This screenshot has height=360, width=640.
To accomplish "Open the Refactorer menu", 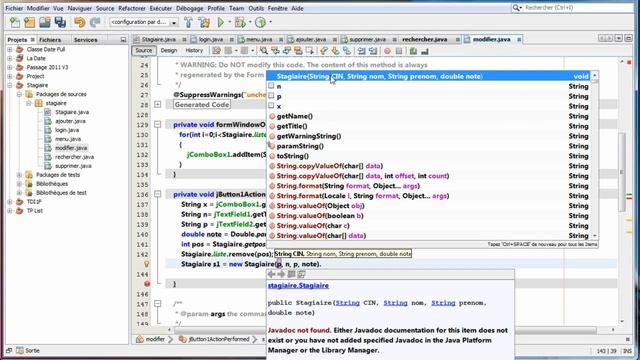I will [132, 8].
